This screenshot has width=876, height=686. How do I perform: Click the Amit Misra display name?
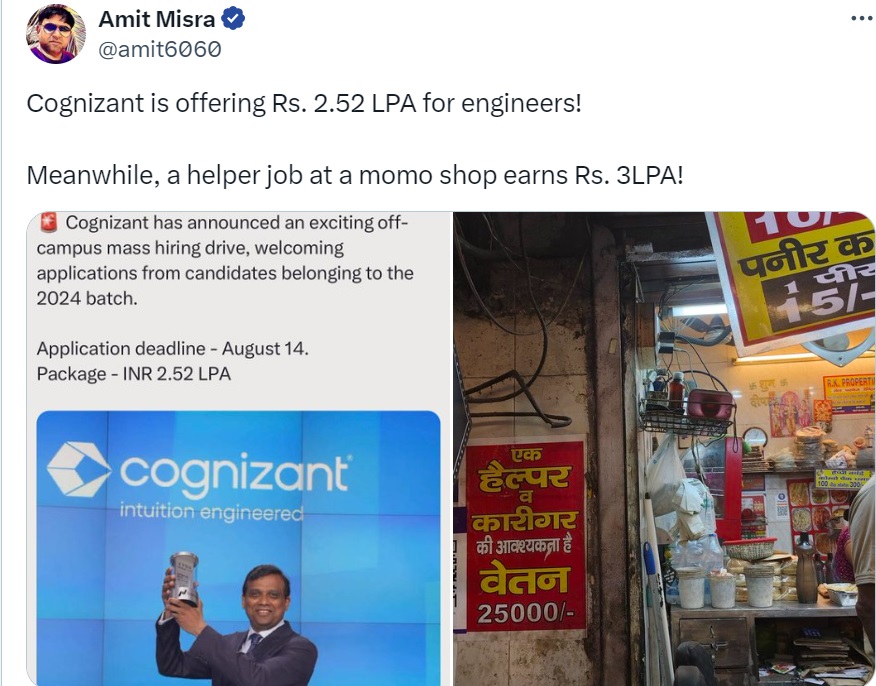(x=156, y=20)
